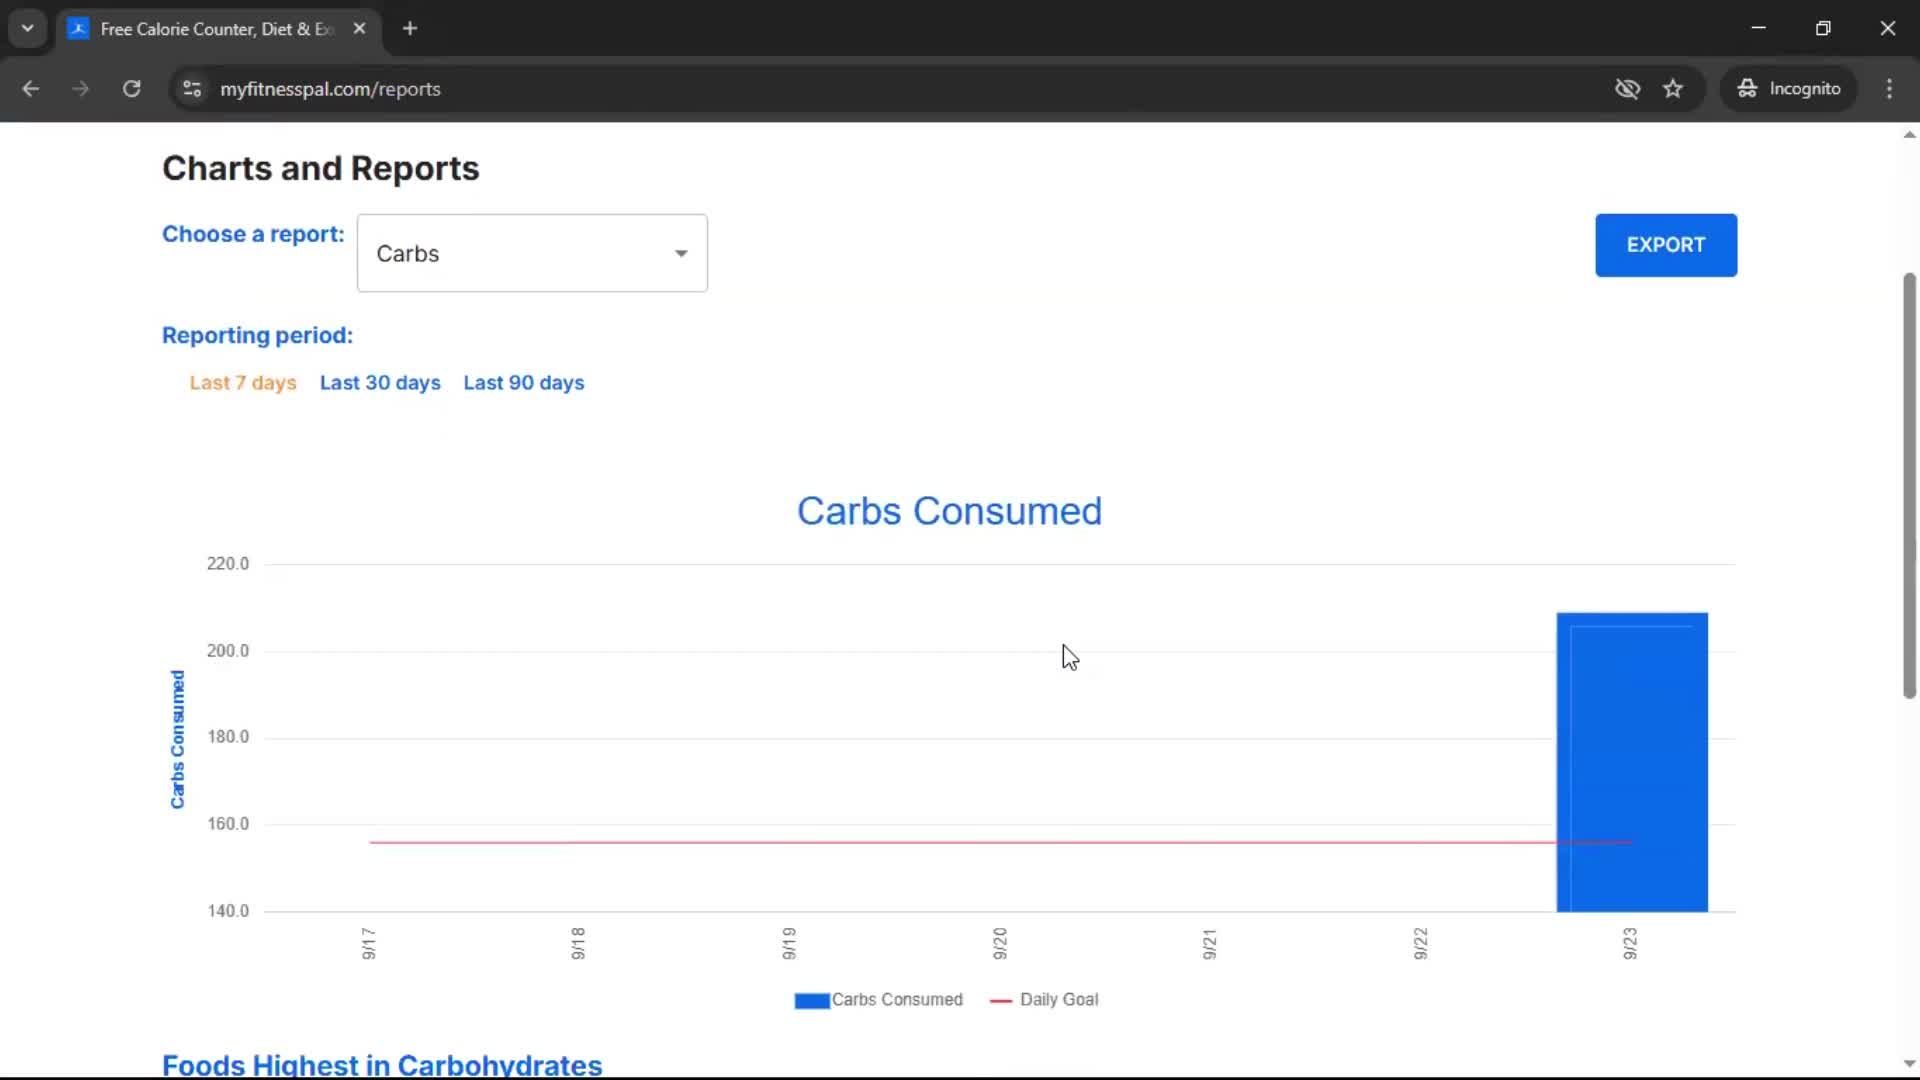Click the third-party cookies blocked eye icon
Screen dimensions: 1920x1080
pyautogui.click(x=1627, y=89)
